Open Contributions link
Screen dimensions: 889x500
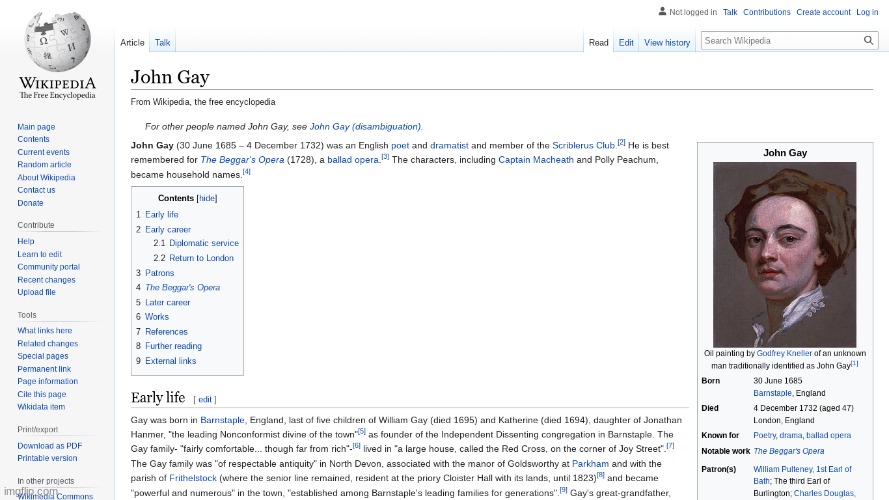coord(767,12)
